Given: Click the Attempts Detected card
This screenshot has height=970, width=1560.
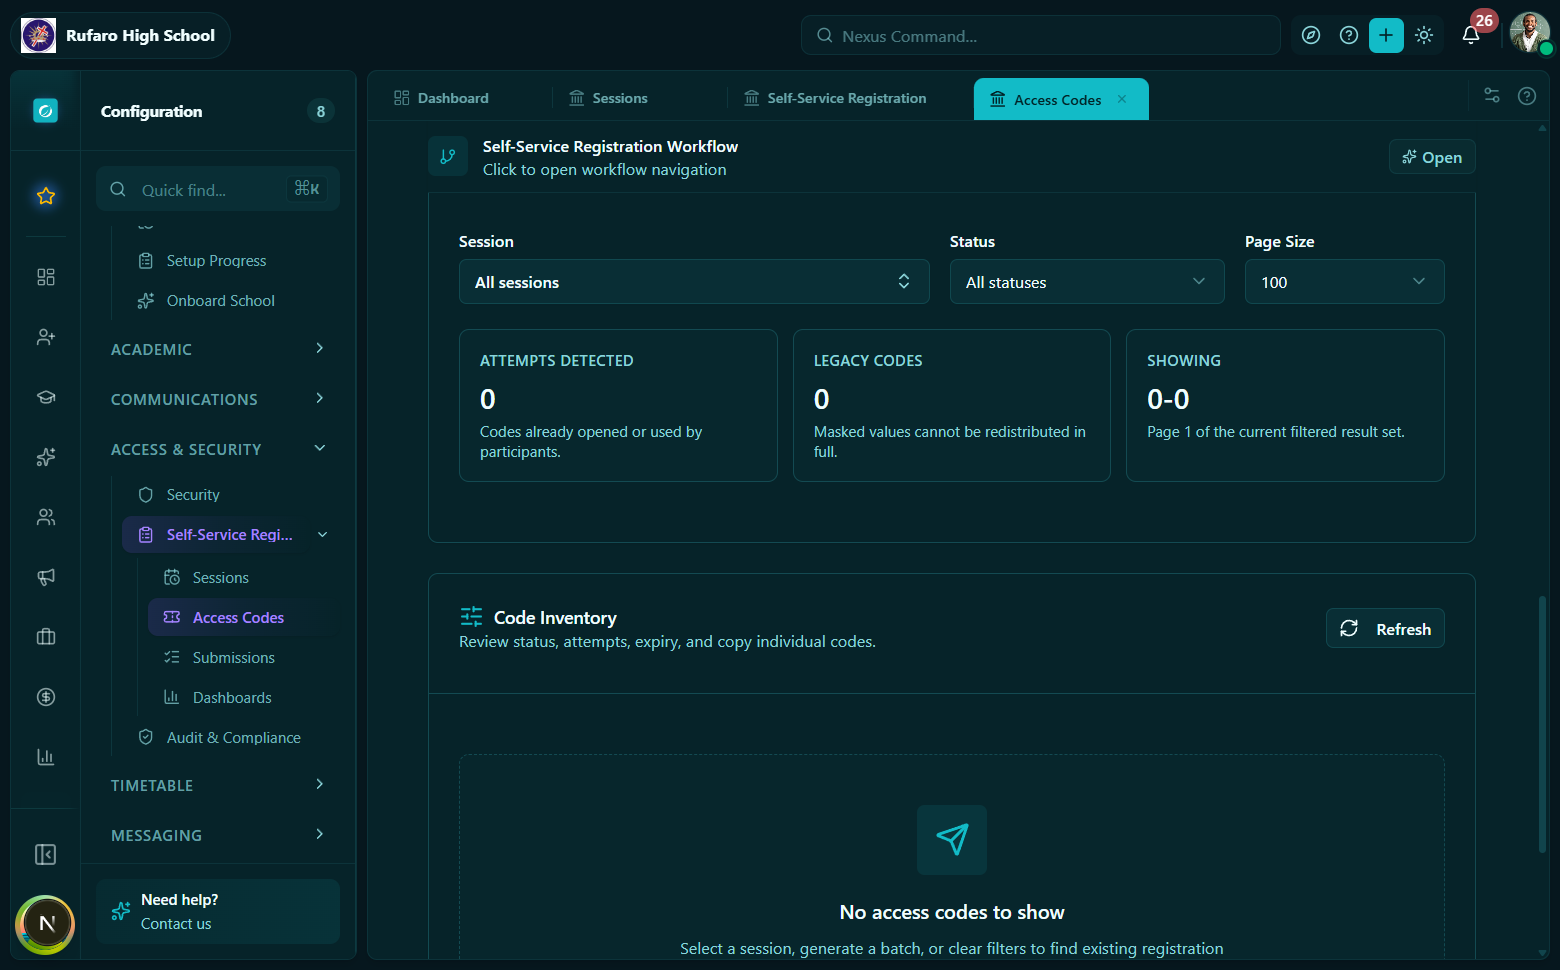Looking at the screenshot, I should click(618, 405).
